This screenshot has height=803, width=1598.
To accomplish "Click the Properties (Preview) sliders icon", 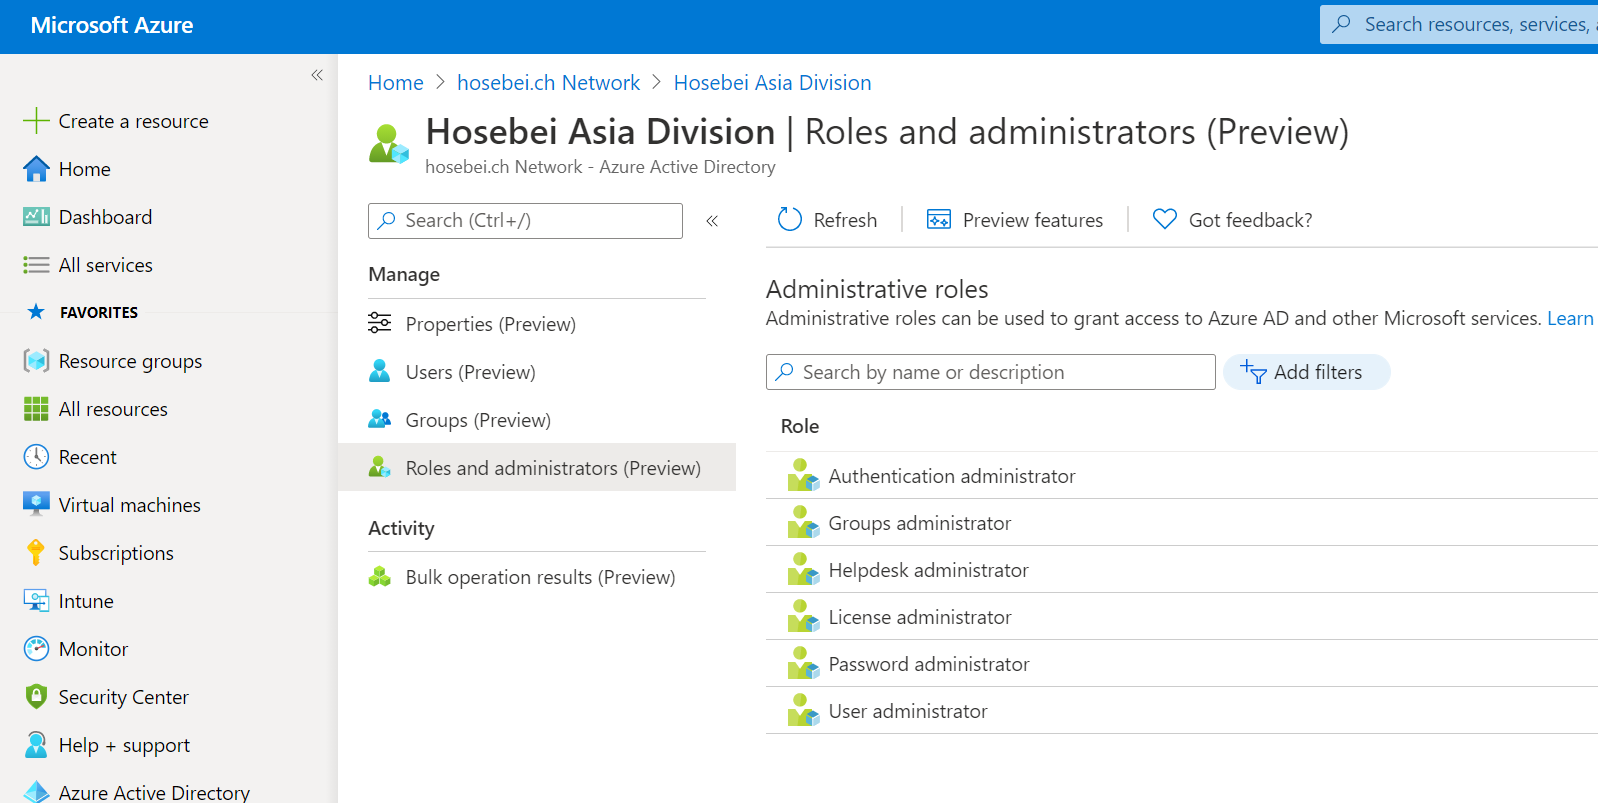I will 380,323.
